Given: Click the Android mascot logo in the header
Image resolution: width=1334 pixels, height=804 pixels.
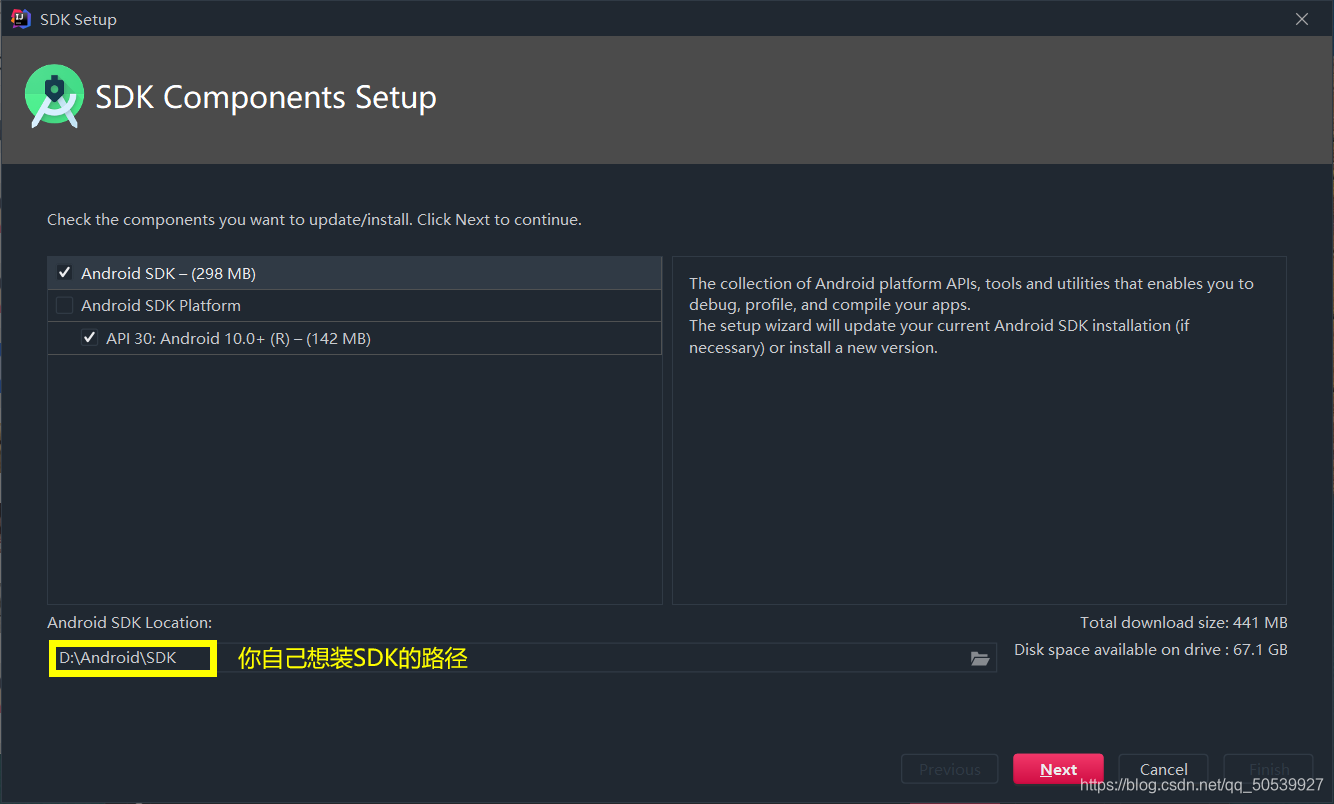Looking at the screenshot, I should pos(53,97).
